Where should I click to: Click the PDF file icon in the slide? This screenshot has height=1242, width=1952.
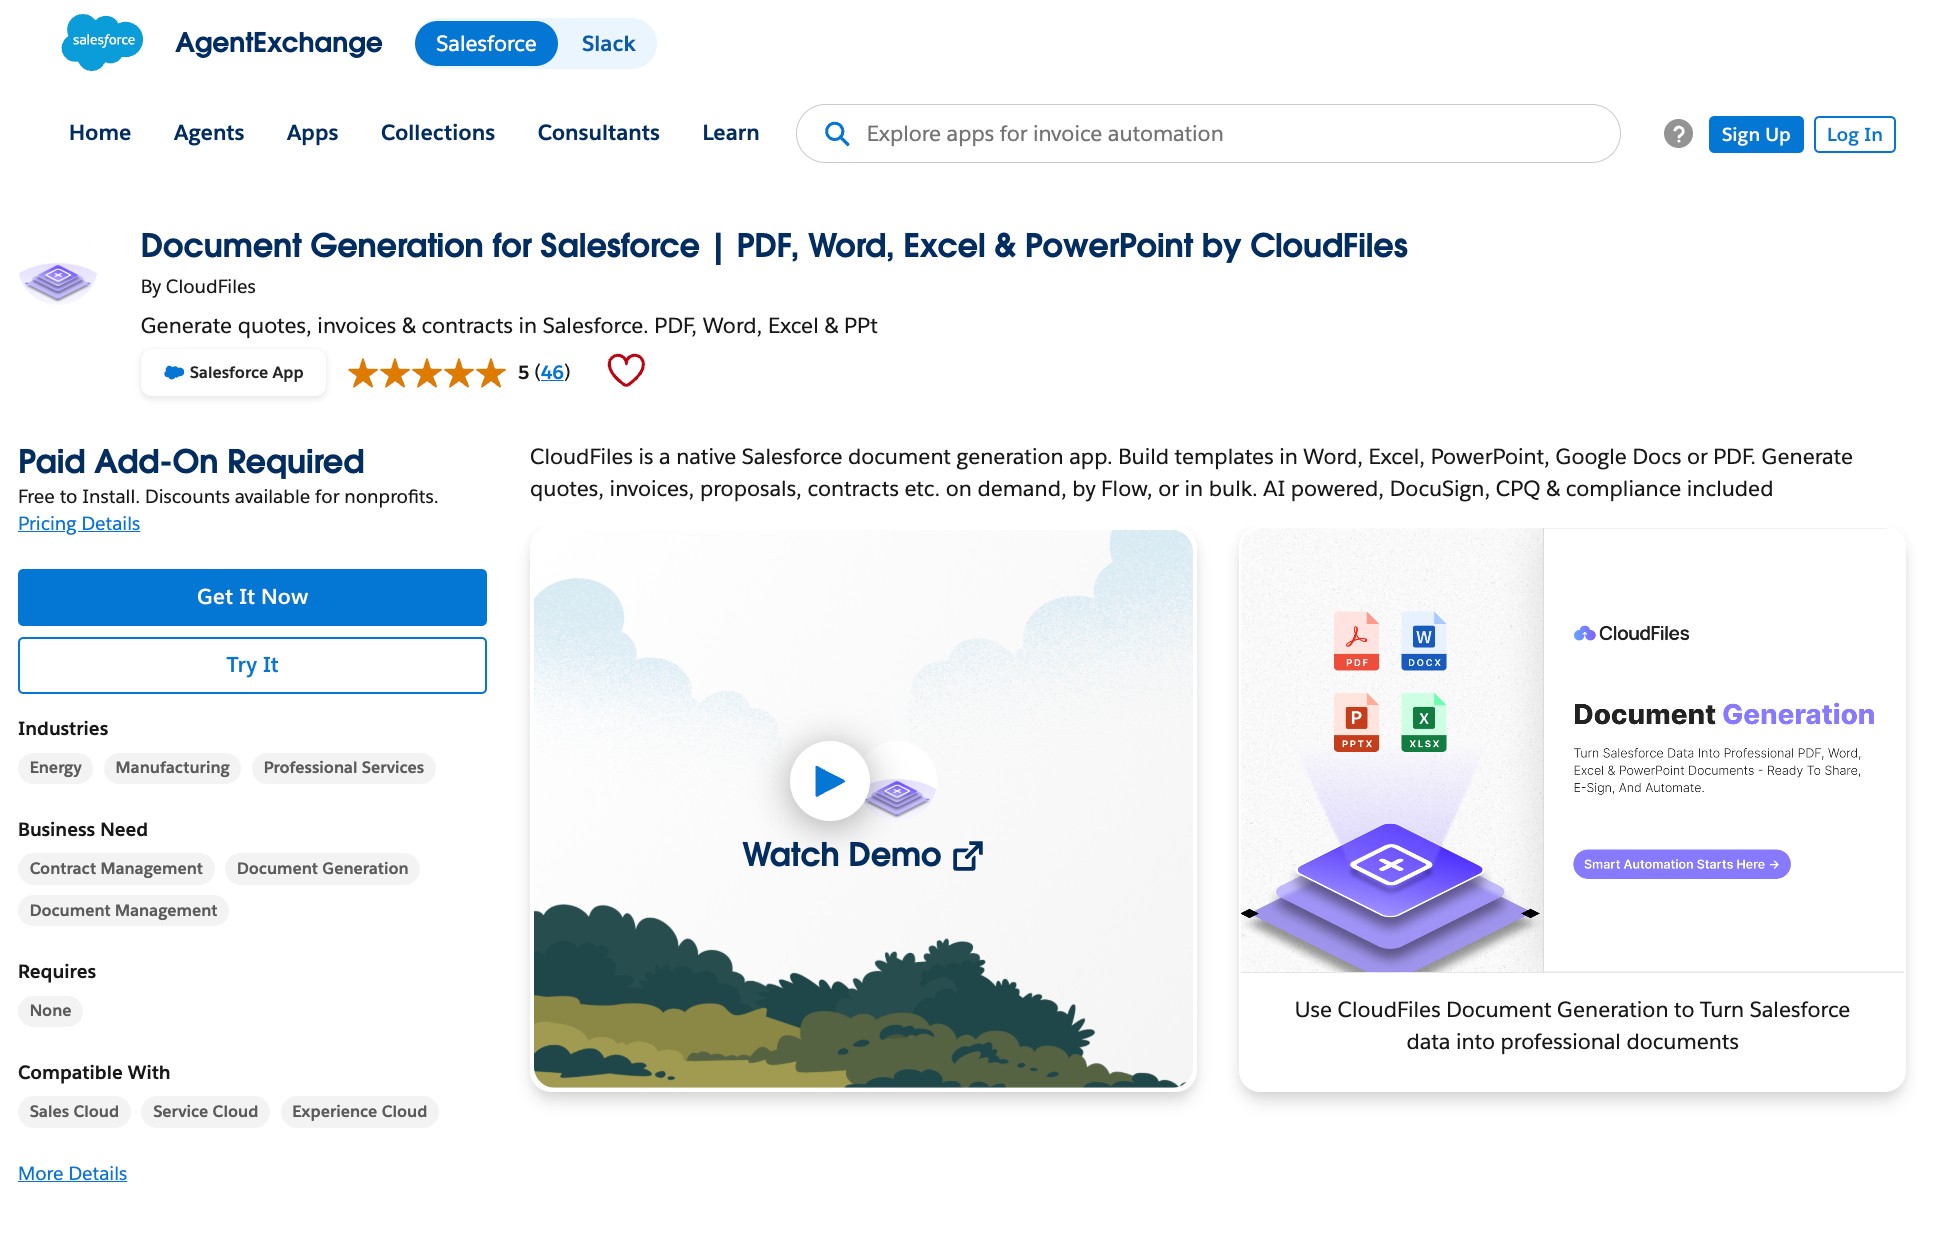coord(1356,640)
